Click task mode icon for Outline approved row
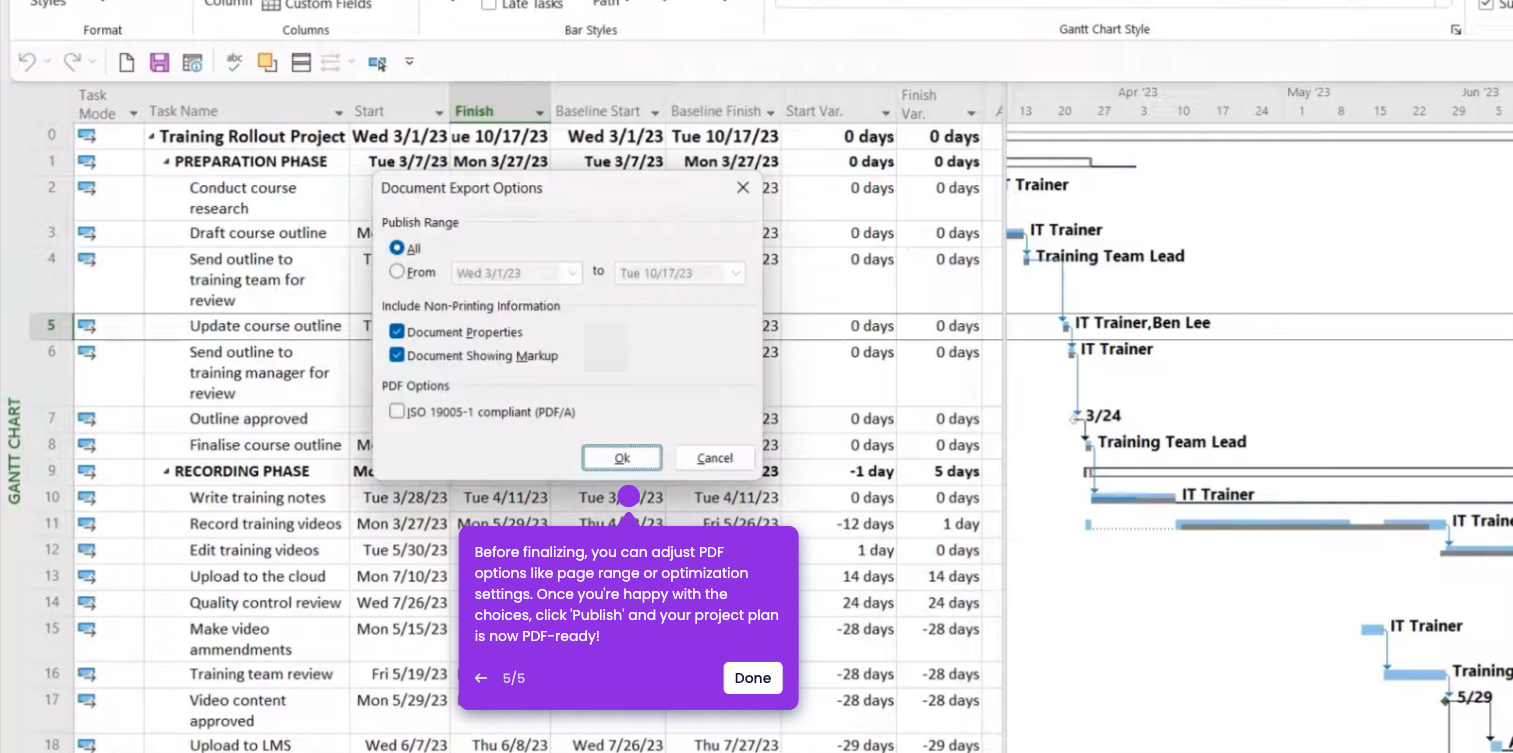This screenshot has height=753, width=1513. point(87,419)
